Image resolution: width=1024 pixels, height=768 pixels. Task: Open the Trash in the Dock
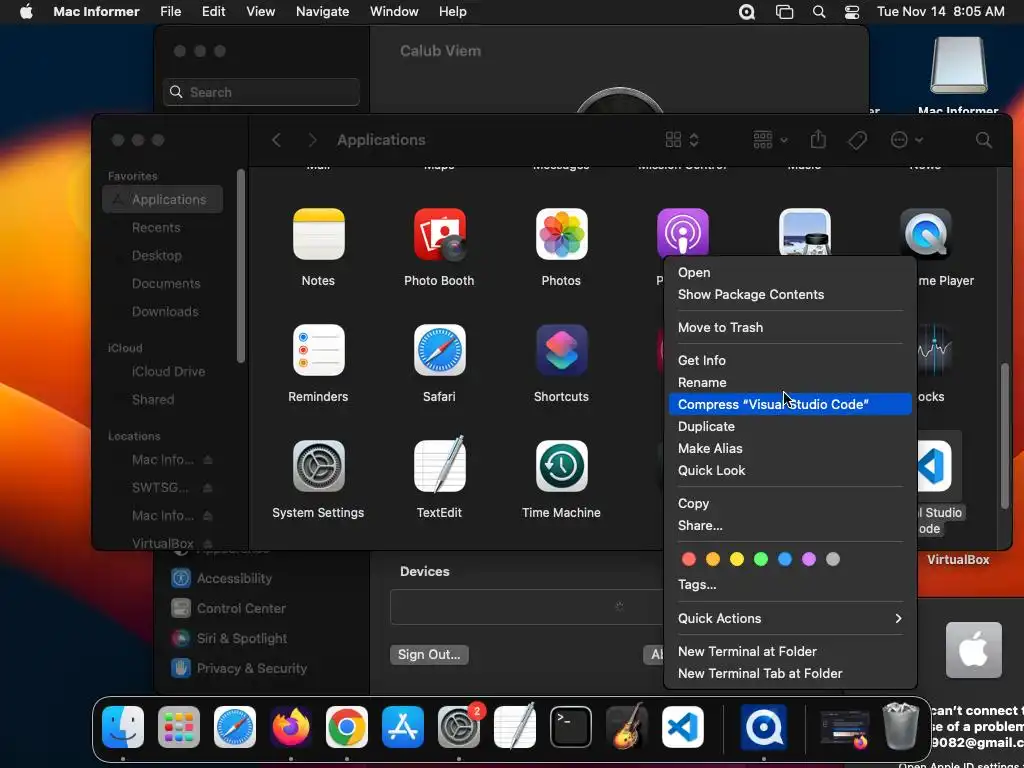point(901,726)
